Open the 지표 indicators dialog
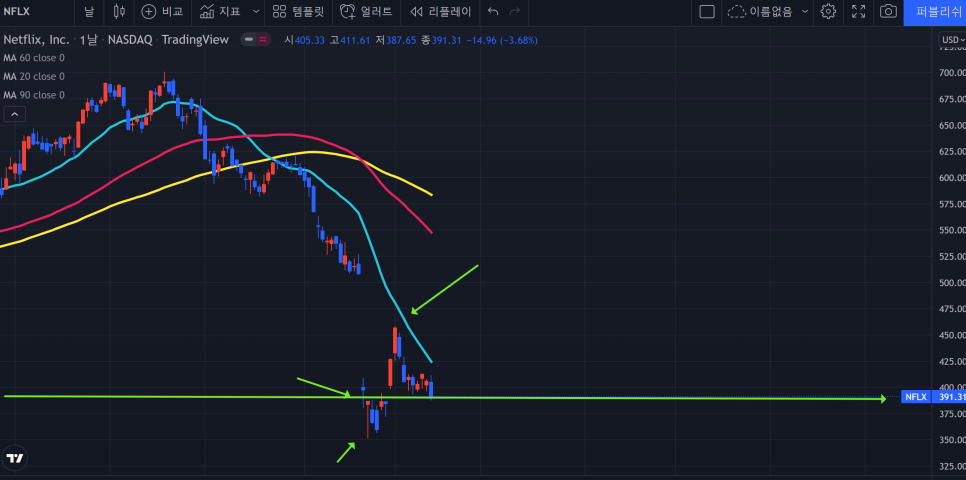This screenshot has width=966, height=480. pos(221,11)
